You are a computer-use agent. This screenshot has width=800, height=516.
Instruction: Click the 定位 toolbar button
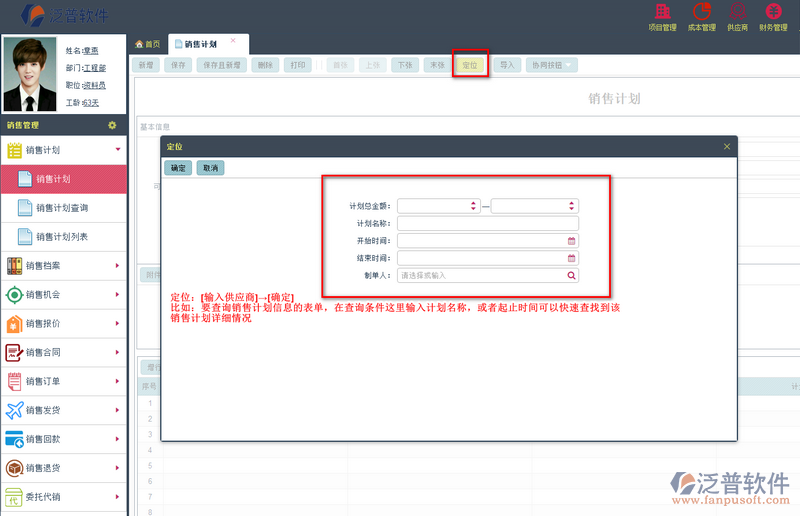tap(470, 65)
